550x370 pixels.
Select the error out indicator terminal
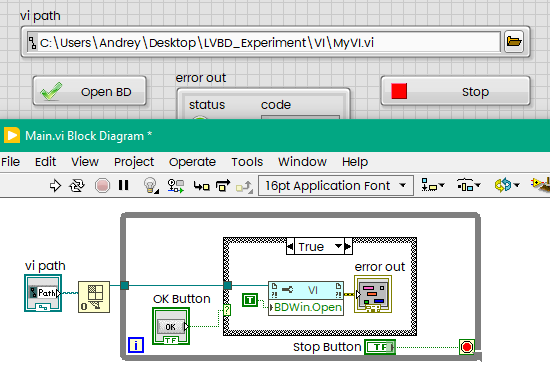click(373, 294)
